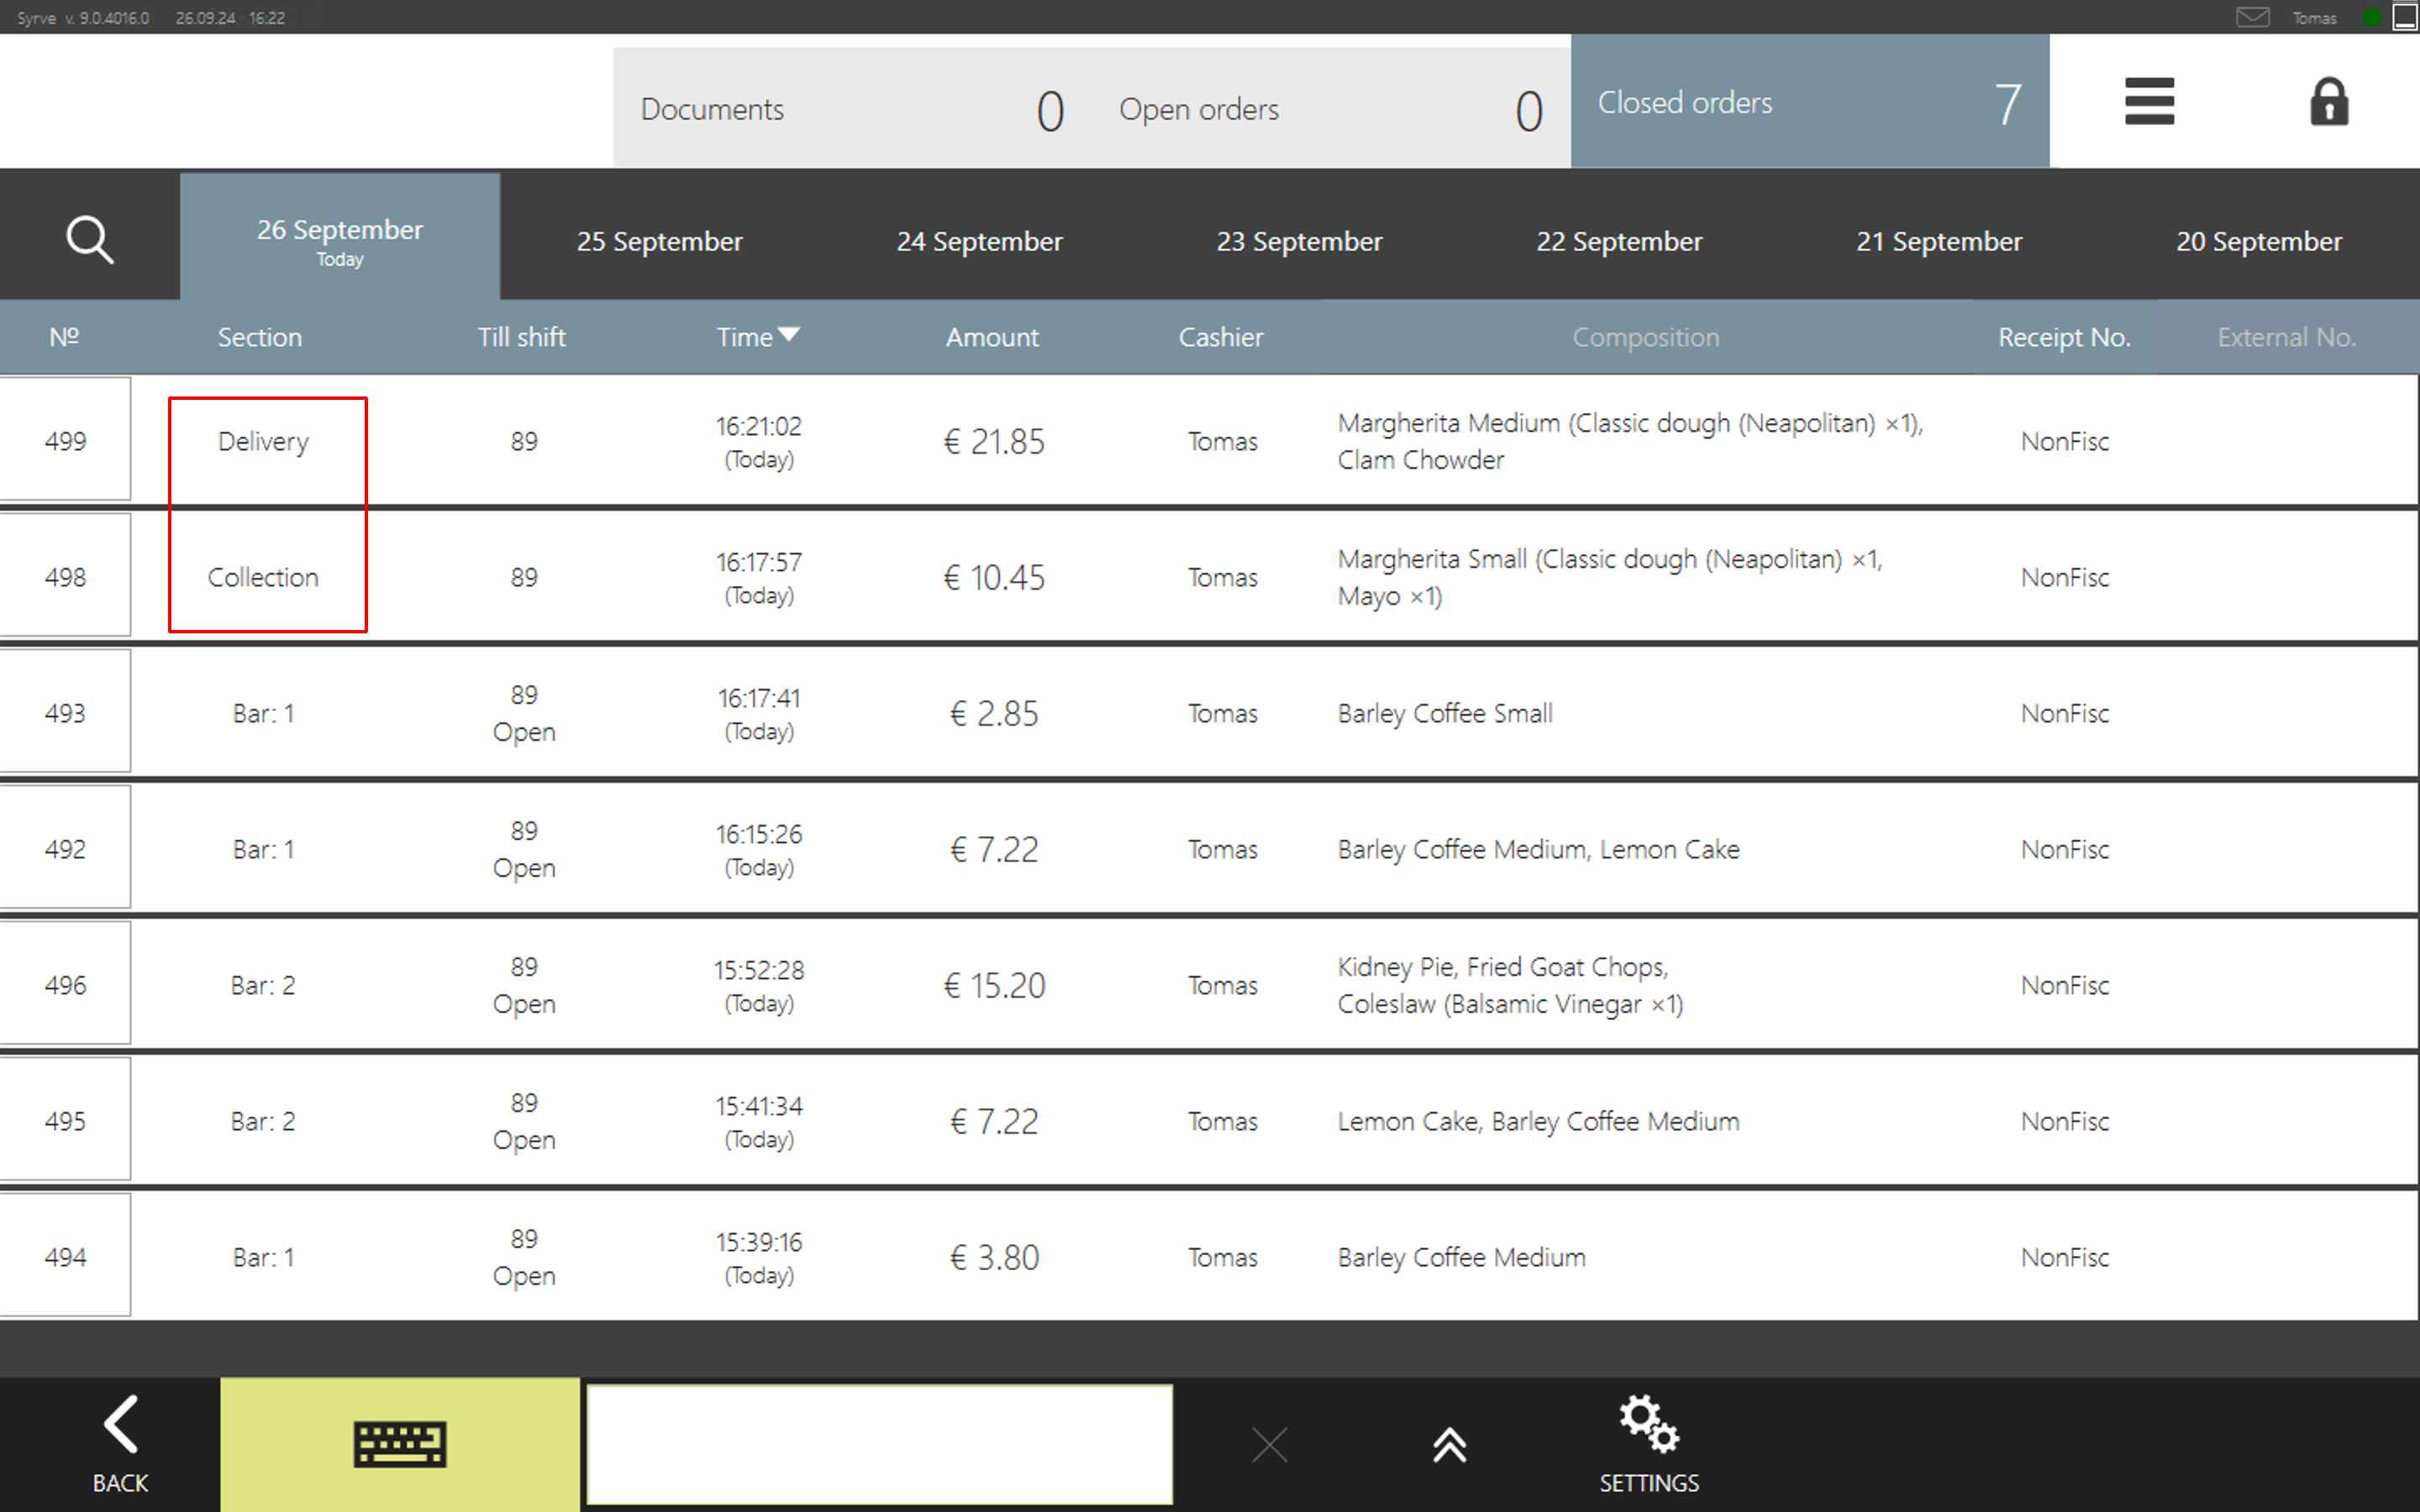Lock the terminal with padlock icon
The height and width of the screenshot is (1512, 2420).
(2328, 102)
